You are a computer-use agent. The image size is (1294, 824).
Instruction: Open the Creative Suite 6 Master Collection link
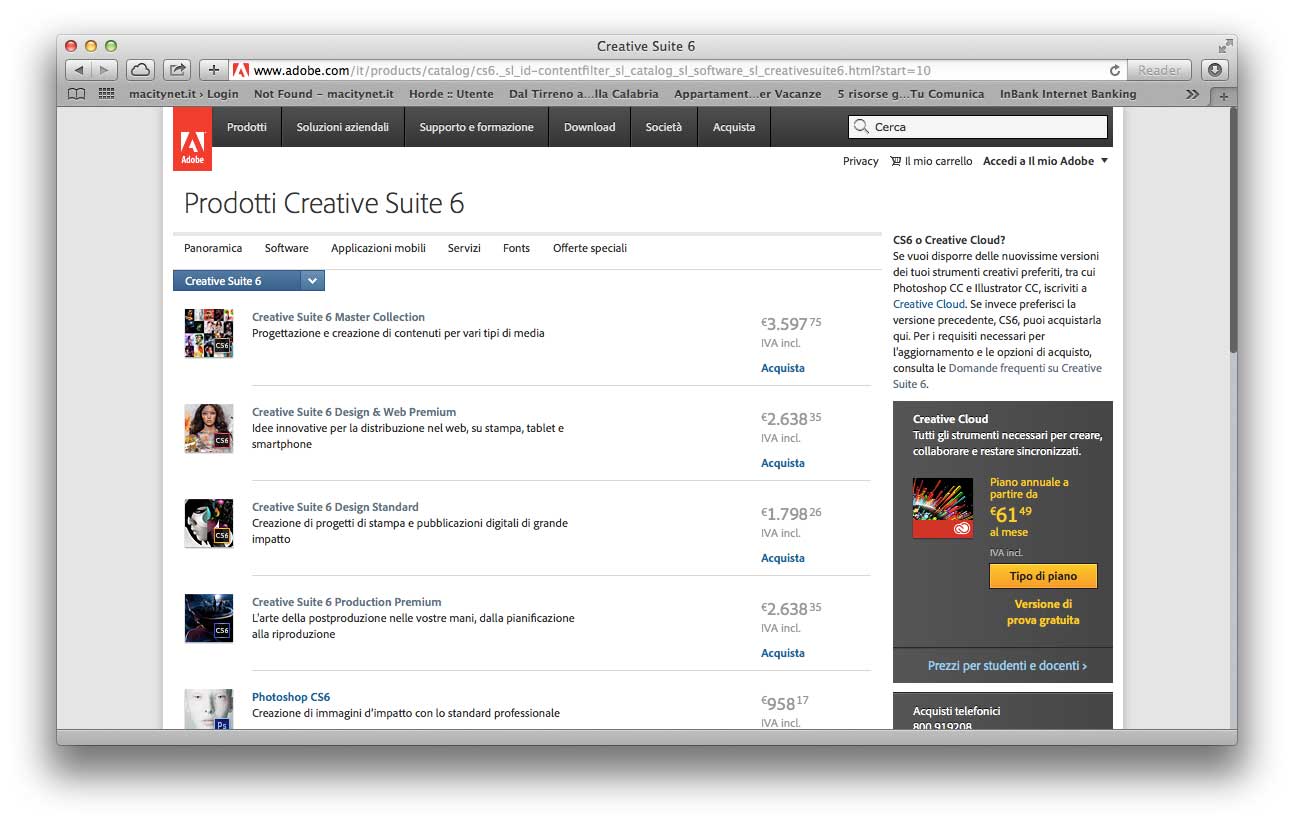pos(338,317)
